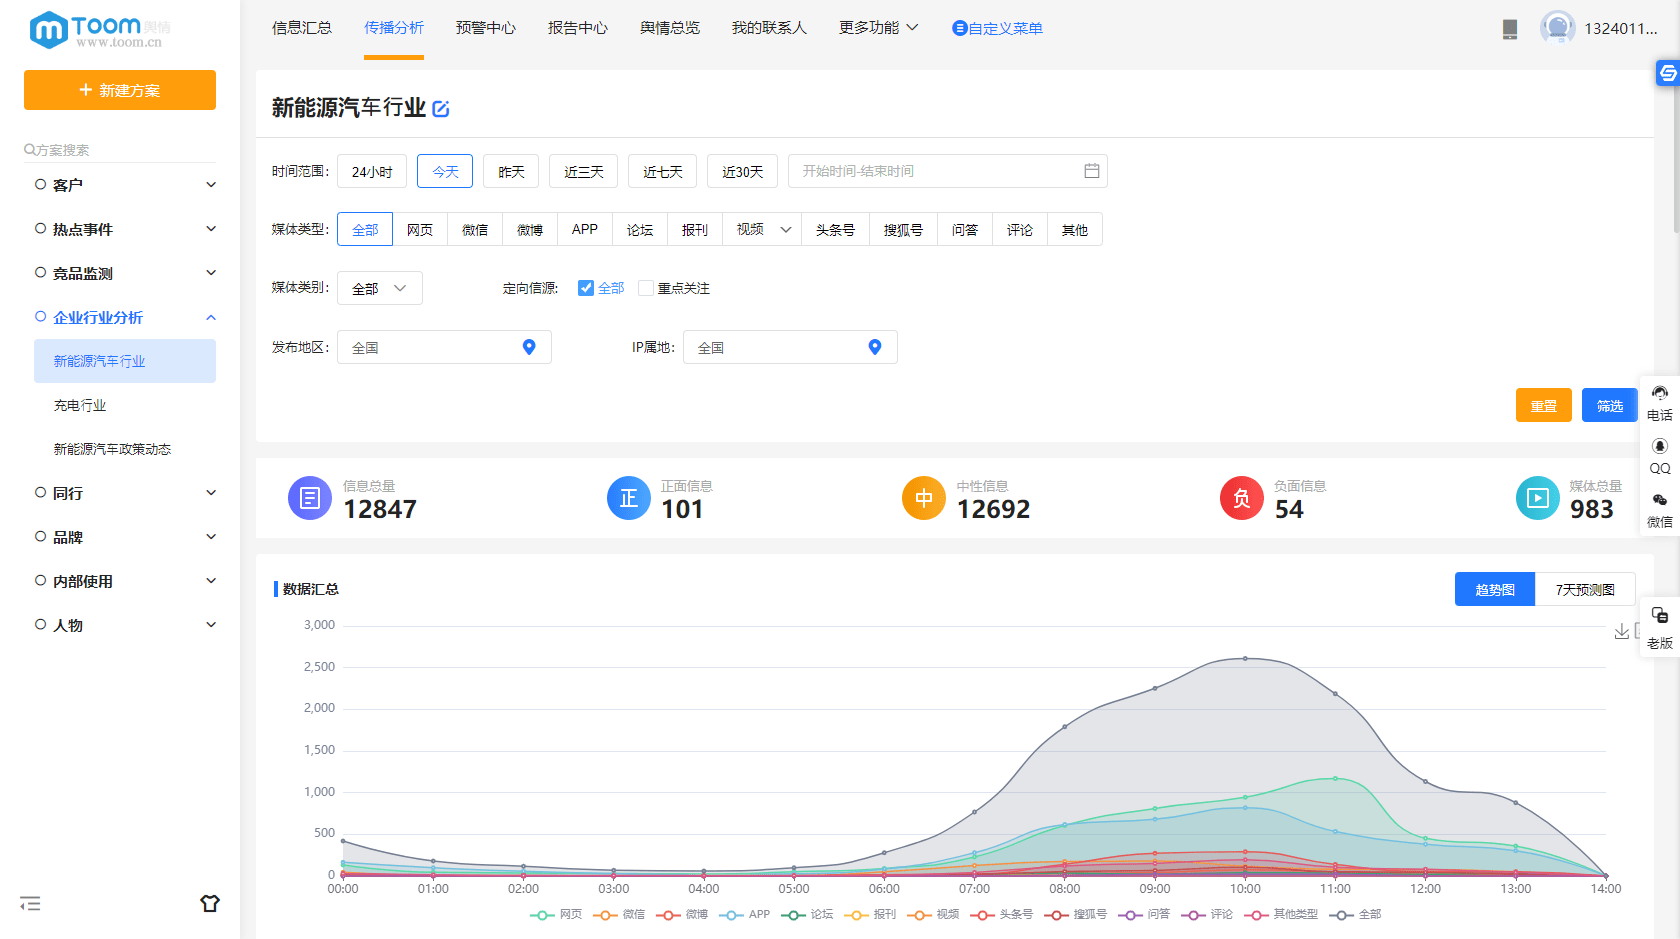This screenshot has width=1680, height=939.
Task: Click the 重置 reset button
Action: pyautogui.click(x=1544, y=405)
